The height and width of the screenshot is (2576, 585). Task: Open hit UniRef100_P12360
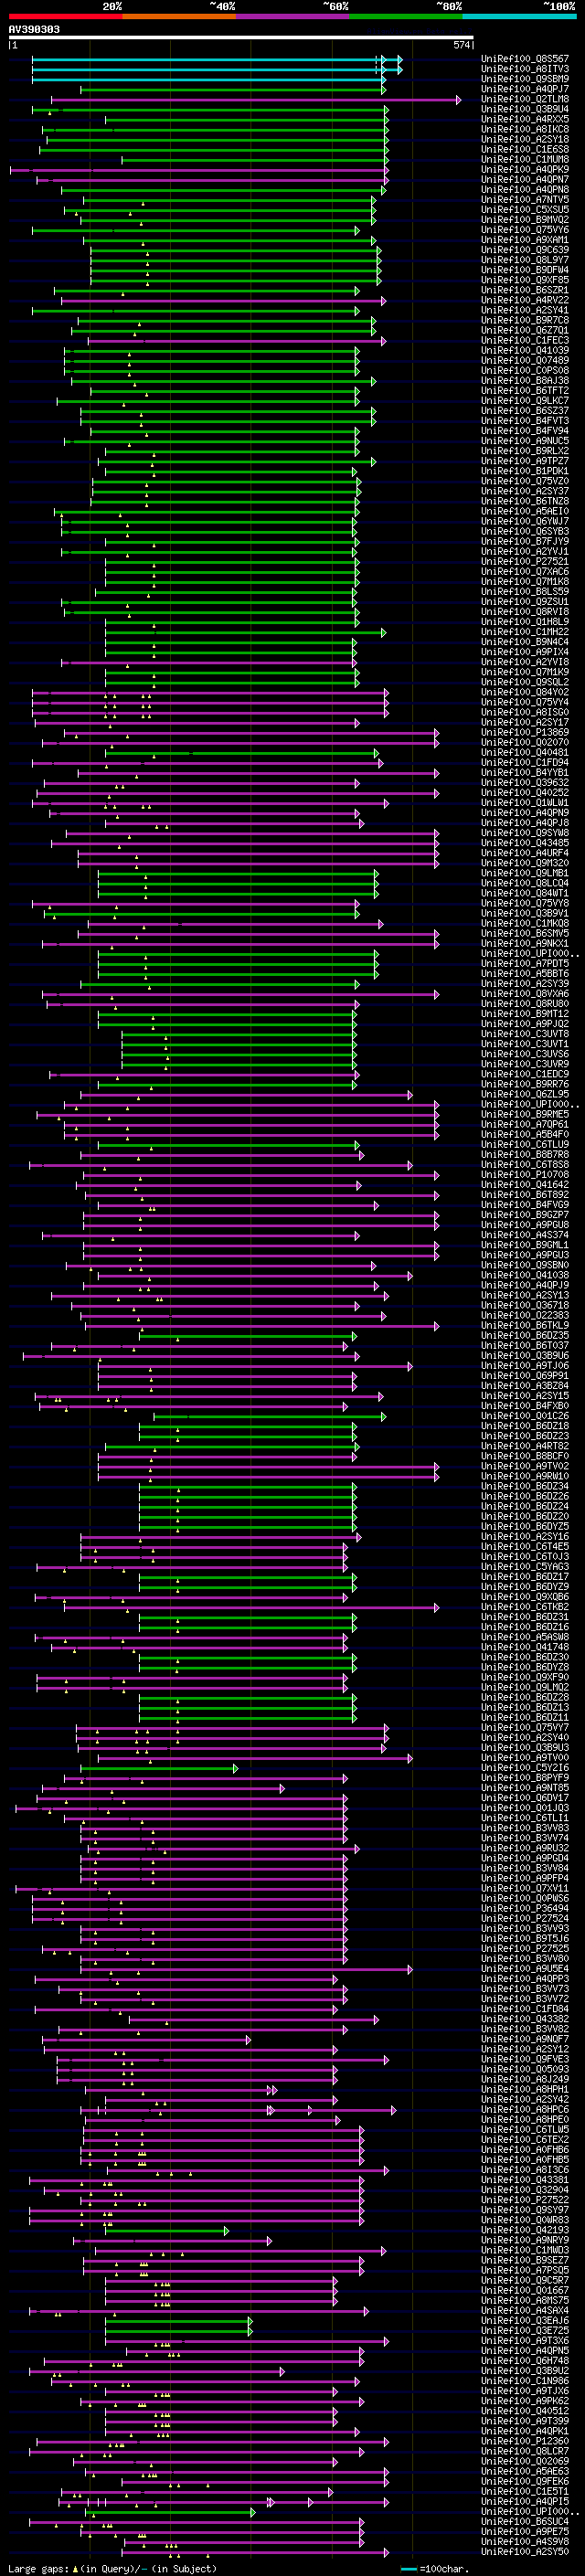pos(525,2441)
